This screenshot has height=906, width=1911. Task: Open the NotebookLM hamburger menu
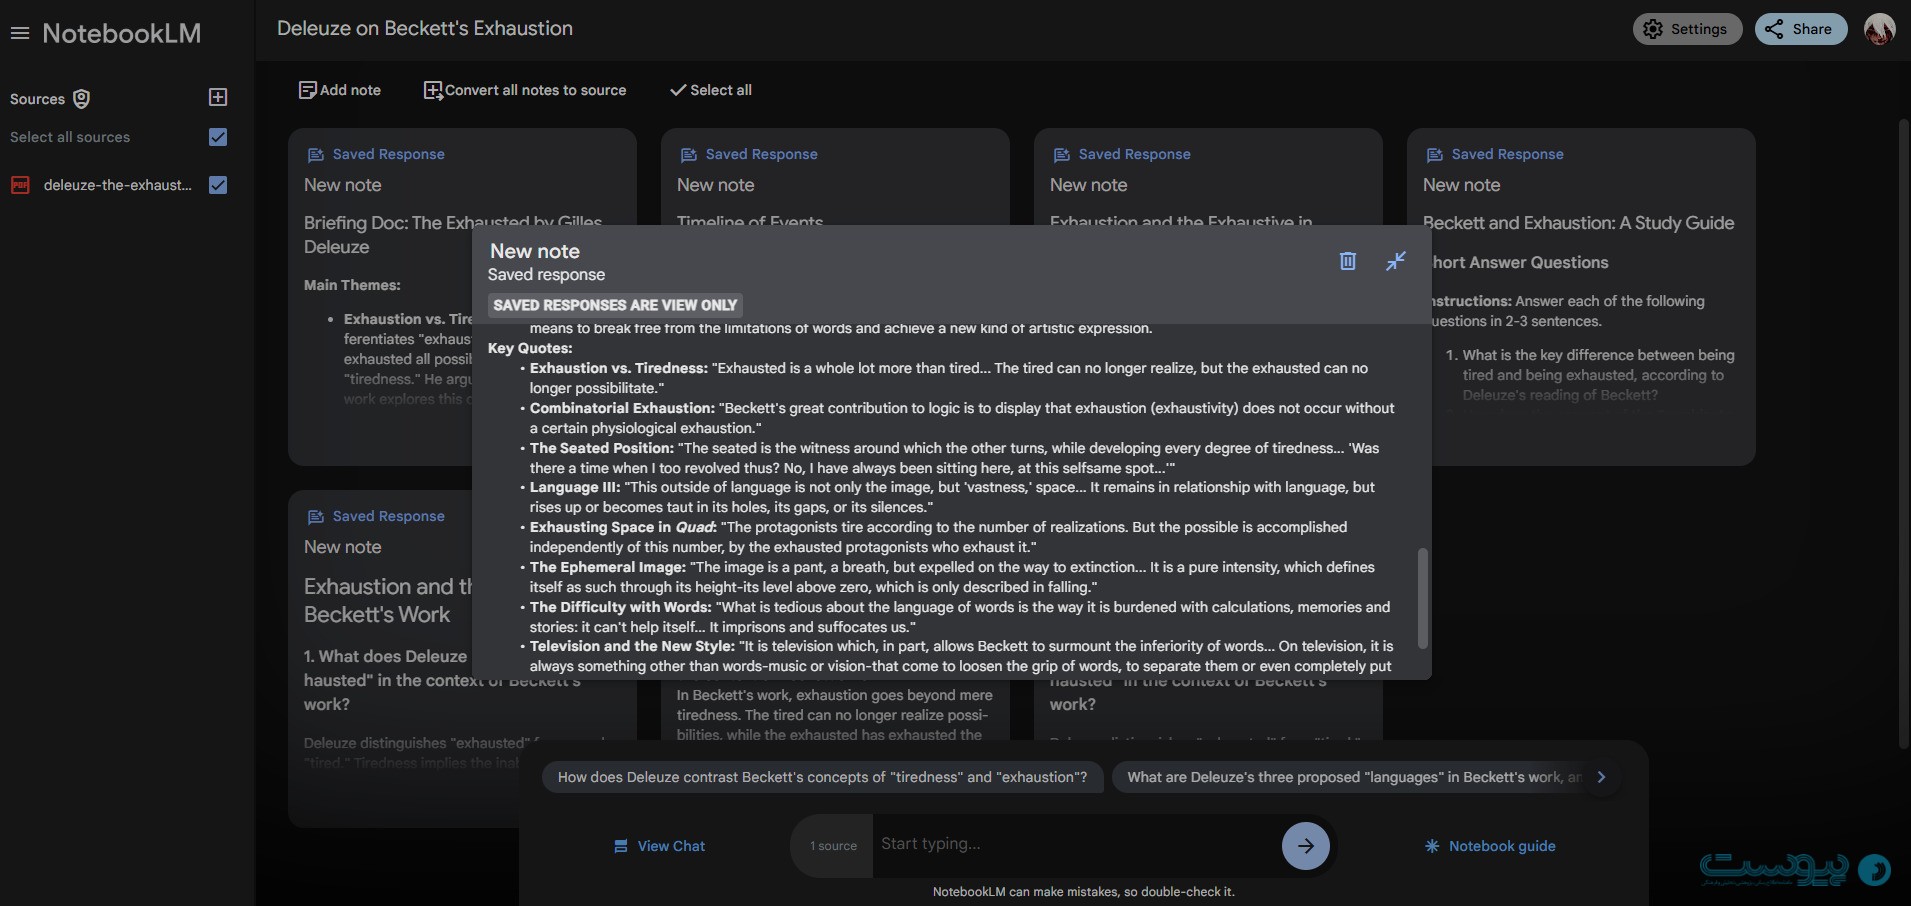19,34
